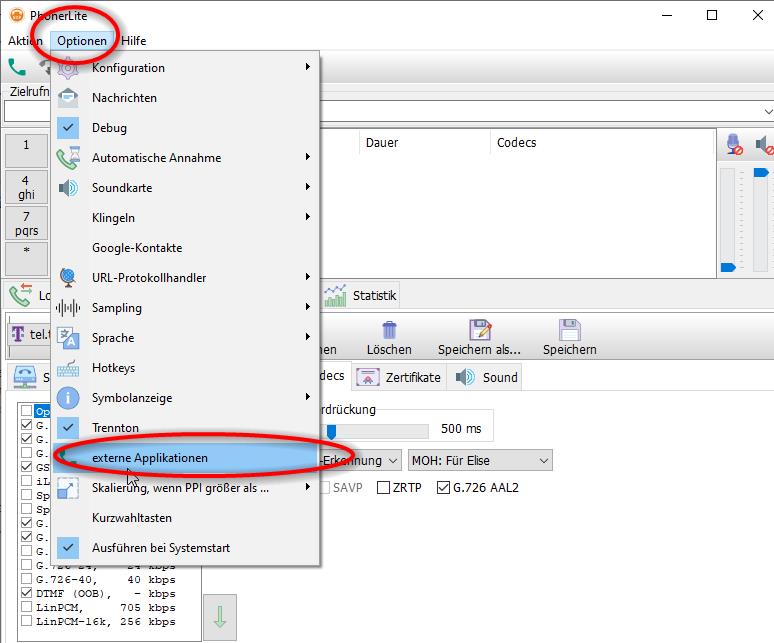Click the green phone call icon
Viewport: 774px width, 643px height.
17,68
